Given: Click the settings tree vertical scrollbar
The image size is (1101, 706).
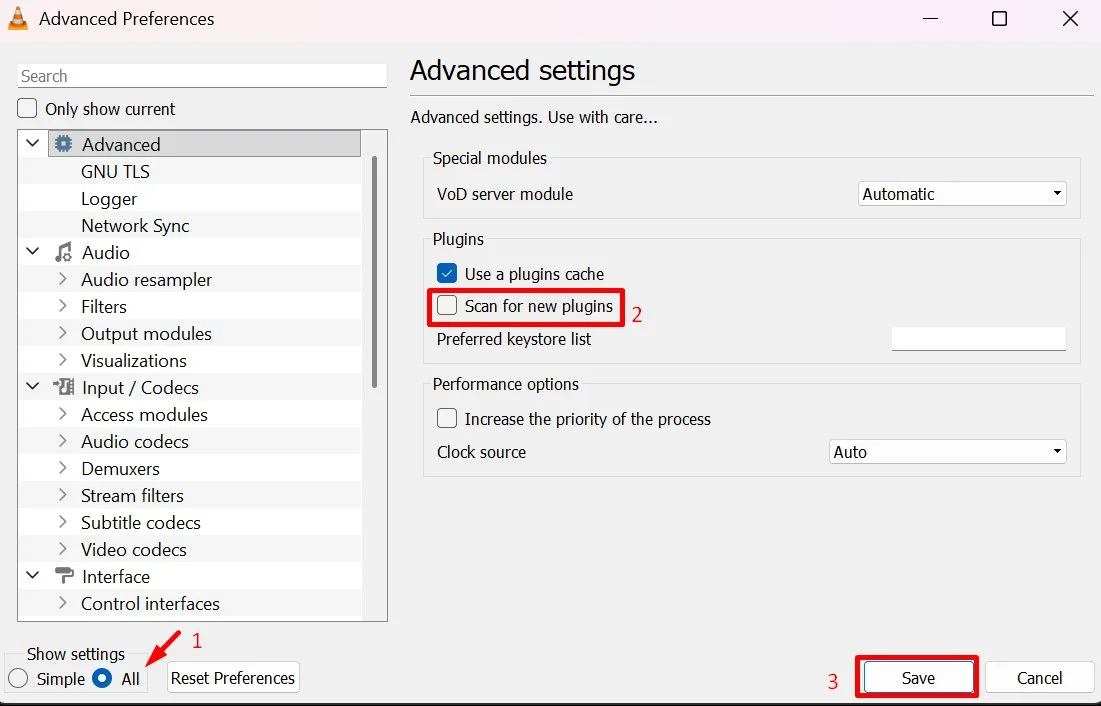Looking at the screenshot, I should click(374, 272).
